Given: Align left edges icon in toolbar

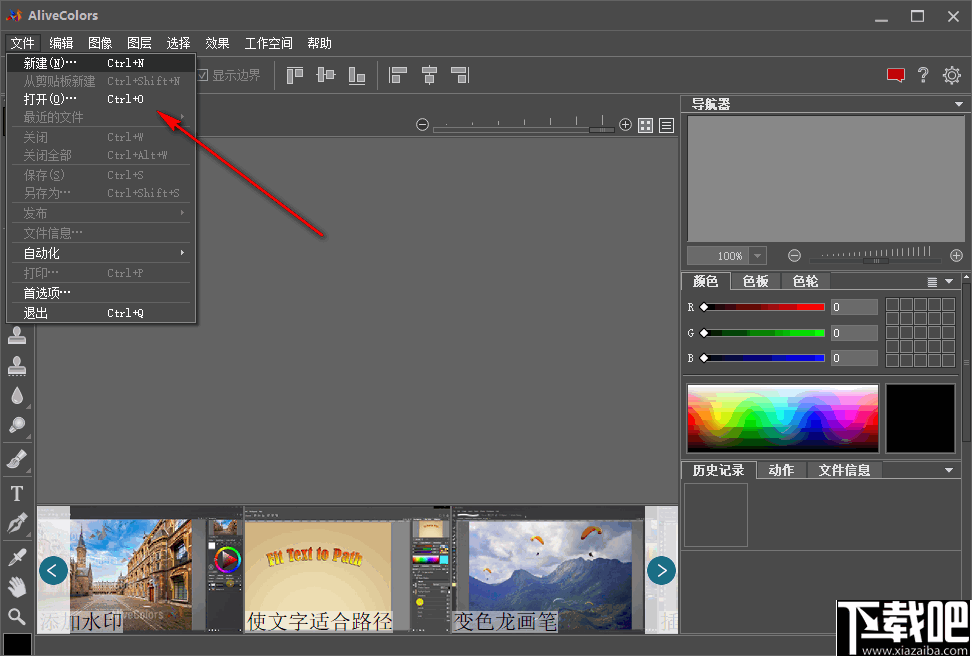Looking at the screenshot, I should pos(397,76).
